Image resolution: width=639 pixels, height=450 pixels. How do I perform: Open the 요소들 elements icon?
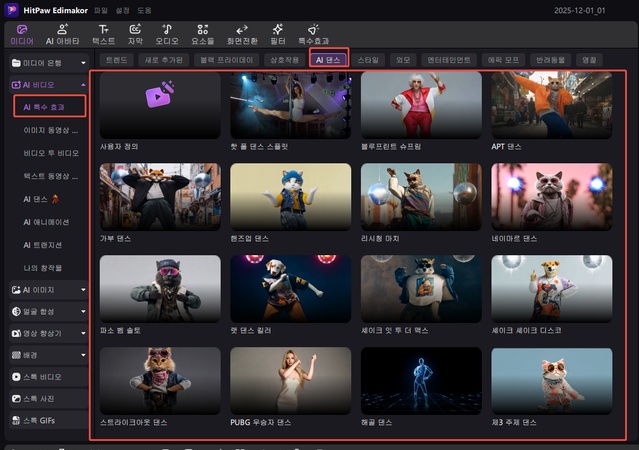click(203, 34)
